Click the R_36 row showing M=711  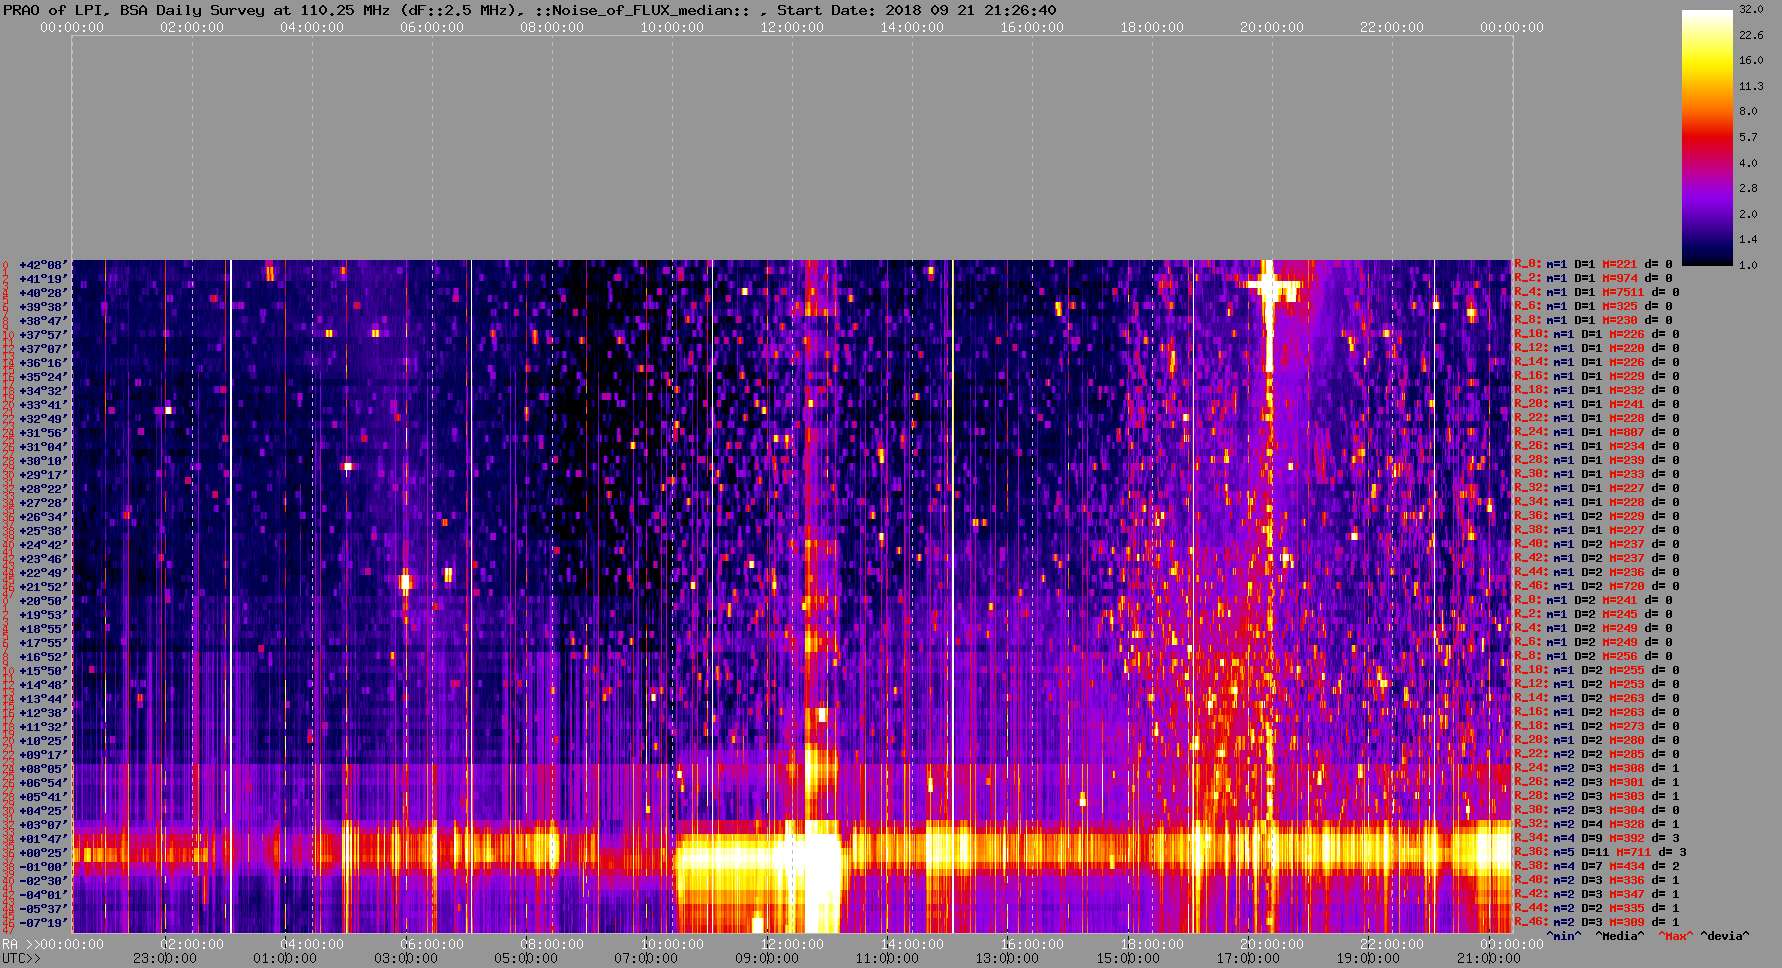click(1601, 852)
